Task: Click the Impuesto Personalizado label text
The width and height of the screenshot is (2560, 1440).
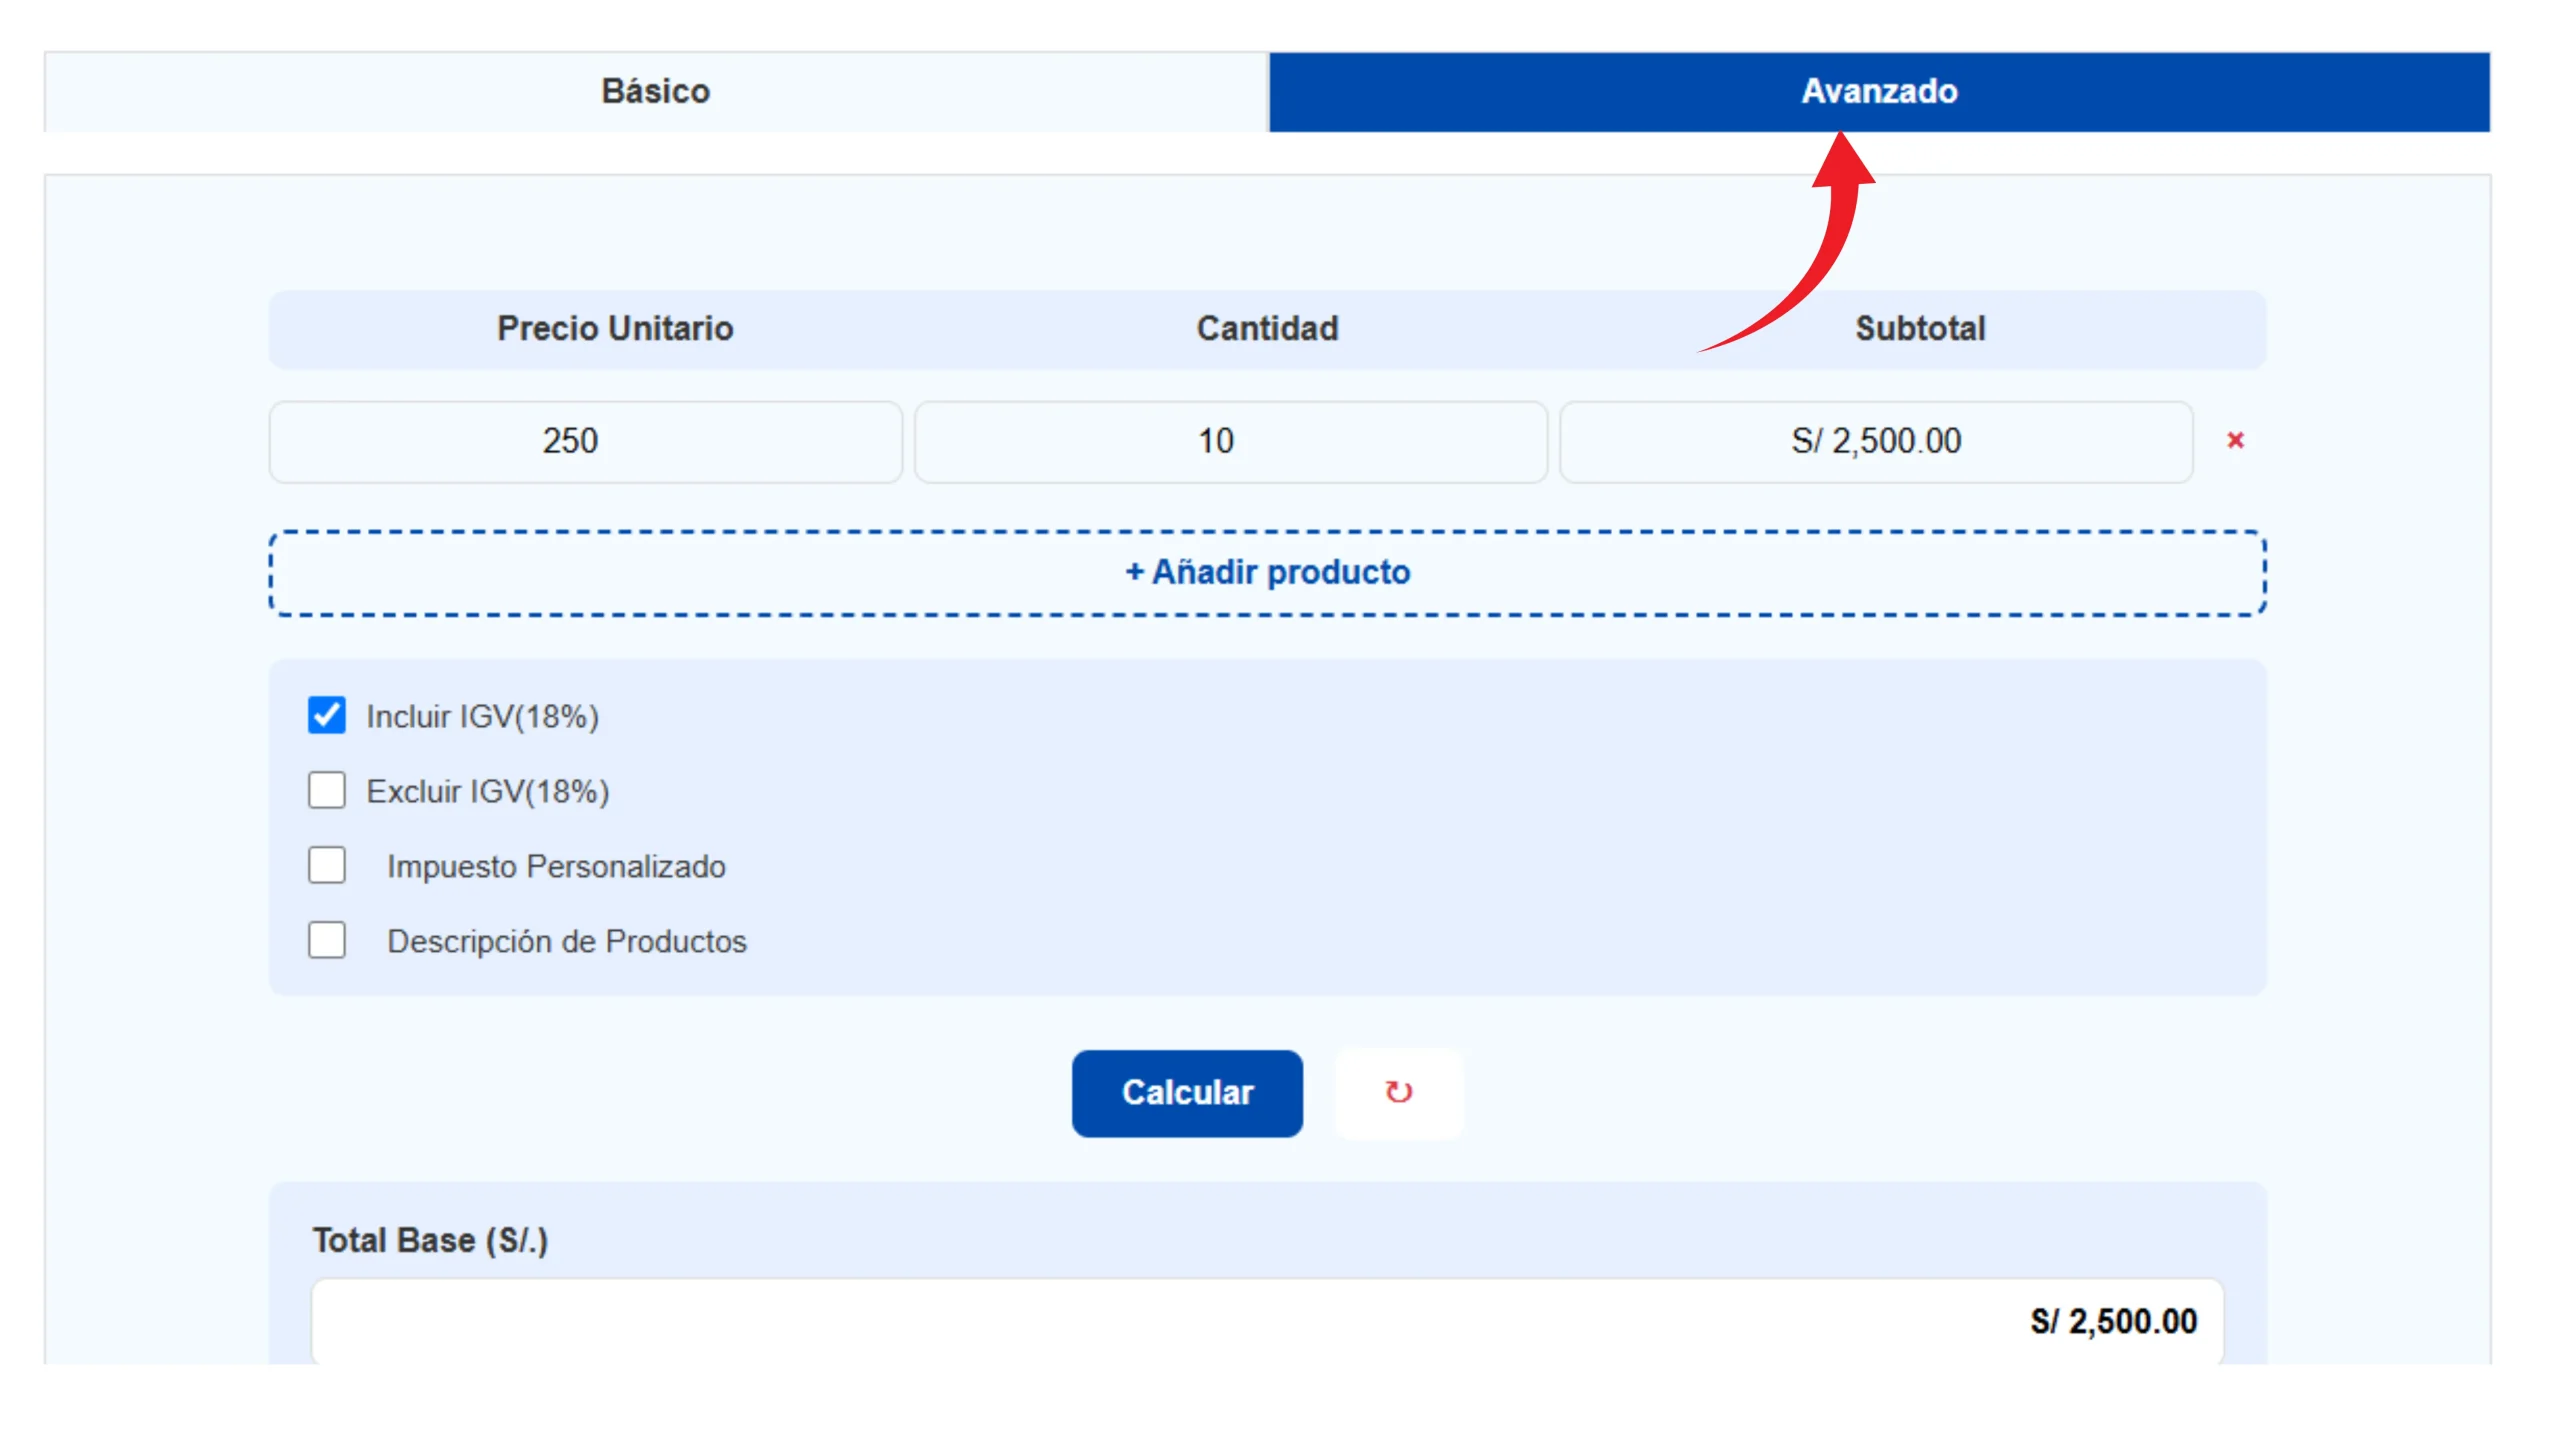Action: 556,866
